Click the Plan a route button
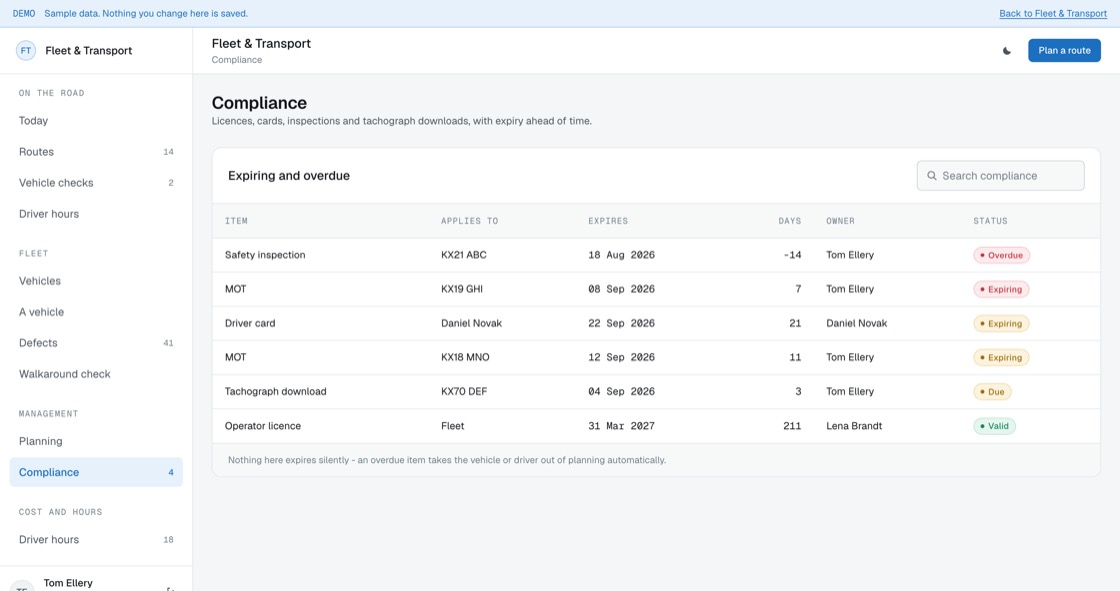 point(1064,51)
